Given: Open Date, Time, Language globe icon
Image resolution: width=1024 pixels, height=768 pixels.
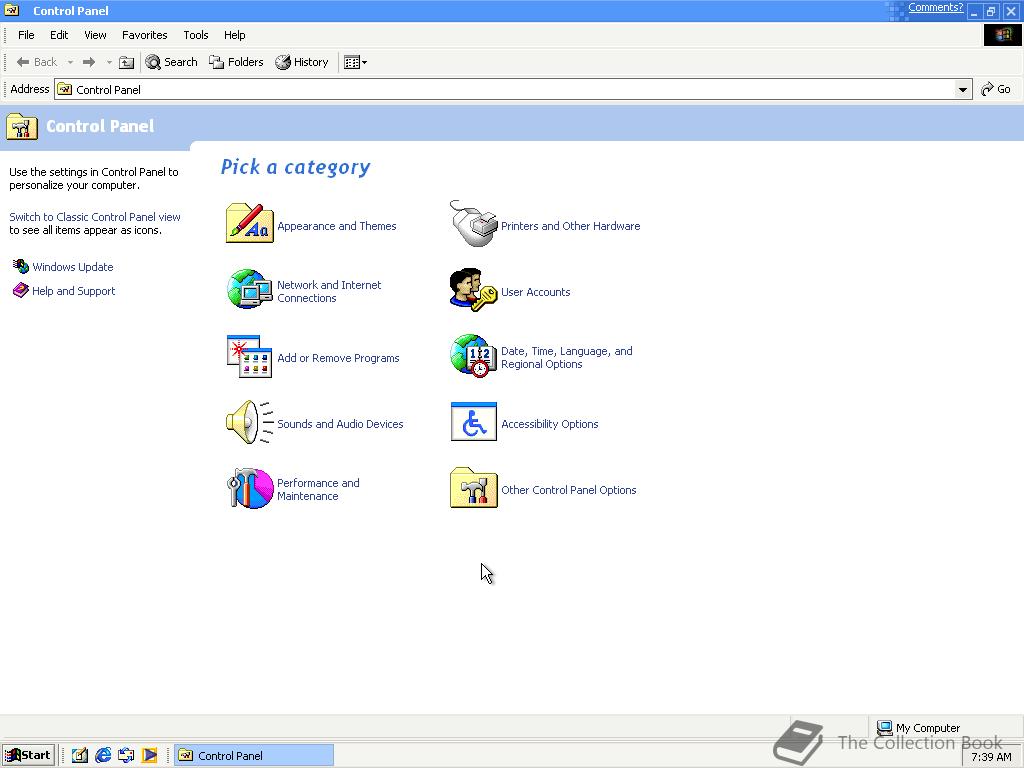Looking at the screenshot, I should 473,356.
